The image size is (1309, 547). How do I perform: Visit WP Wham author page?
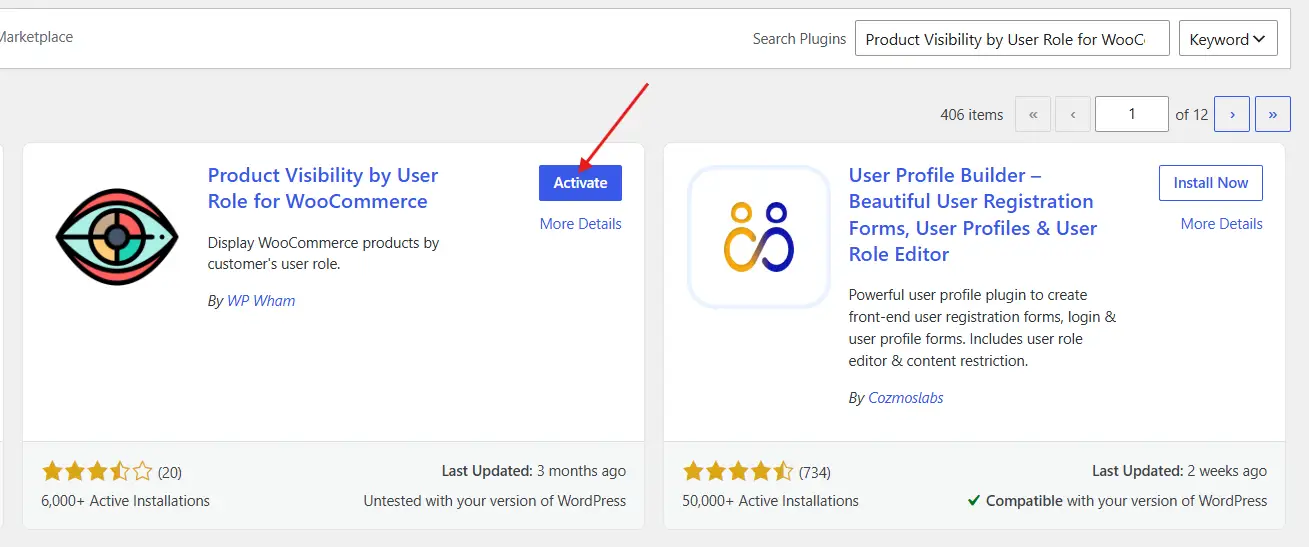click(x=261, y=300)
